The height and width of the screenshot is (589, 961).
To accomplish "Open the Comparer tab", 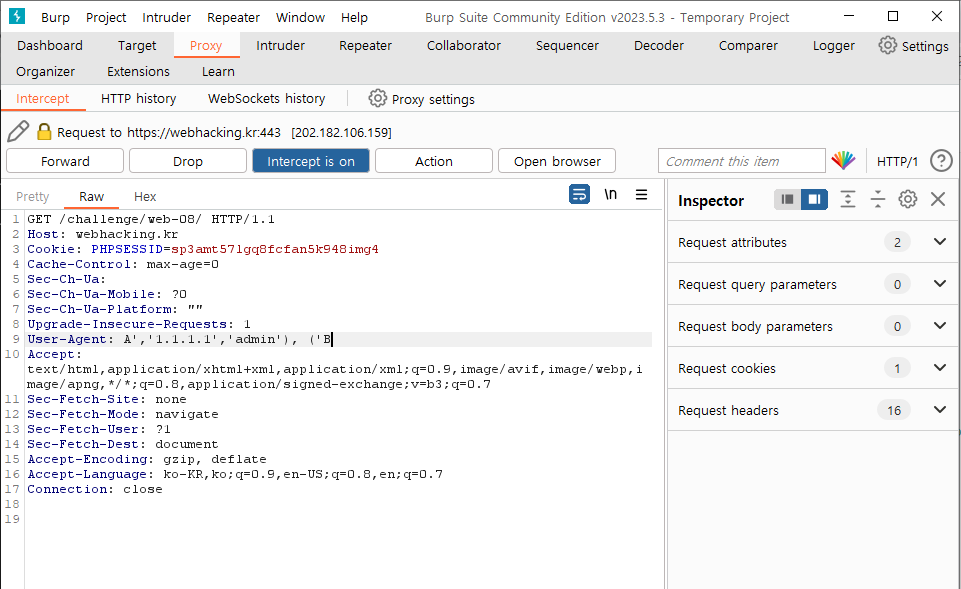I will (x=748, y=45).
